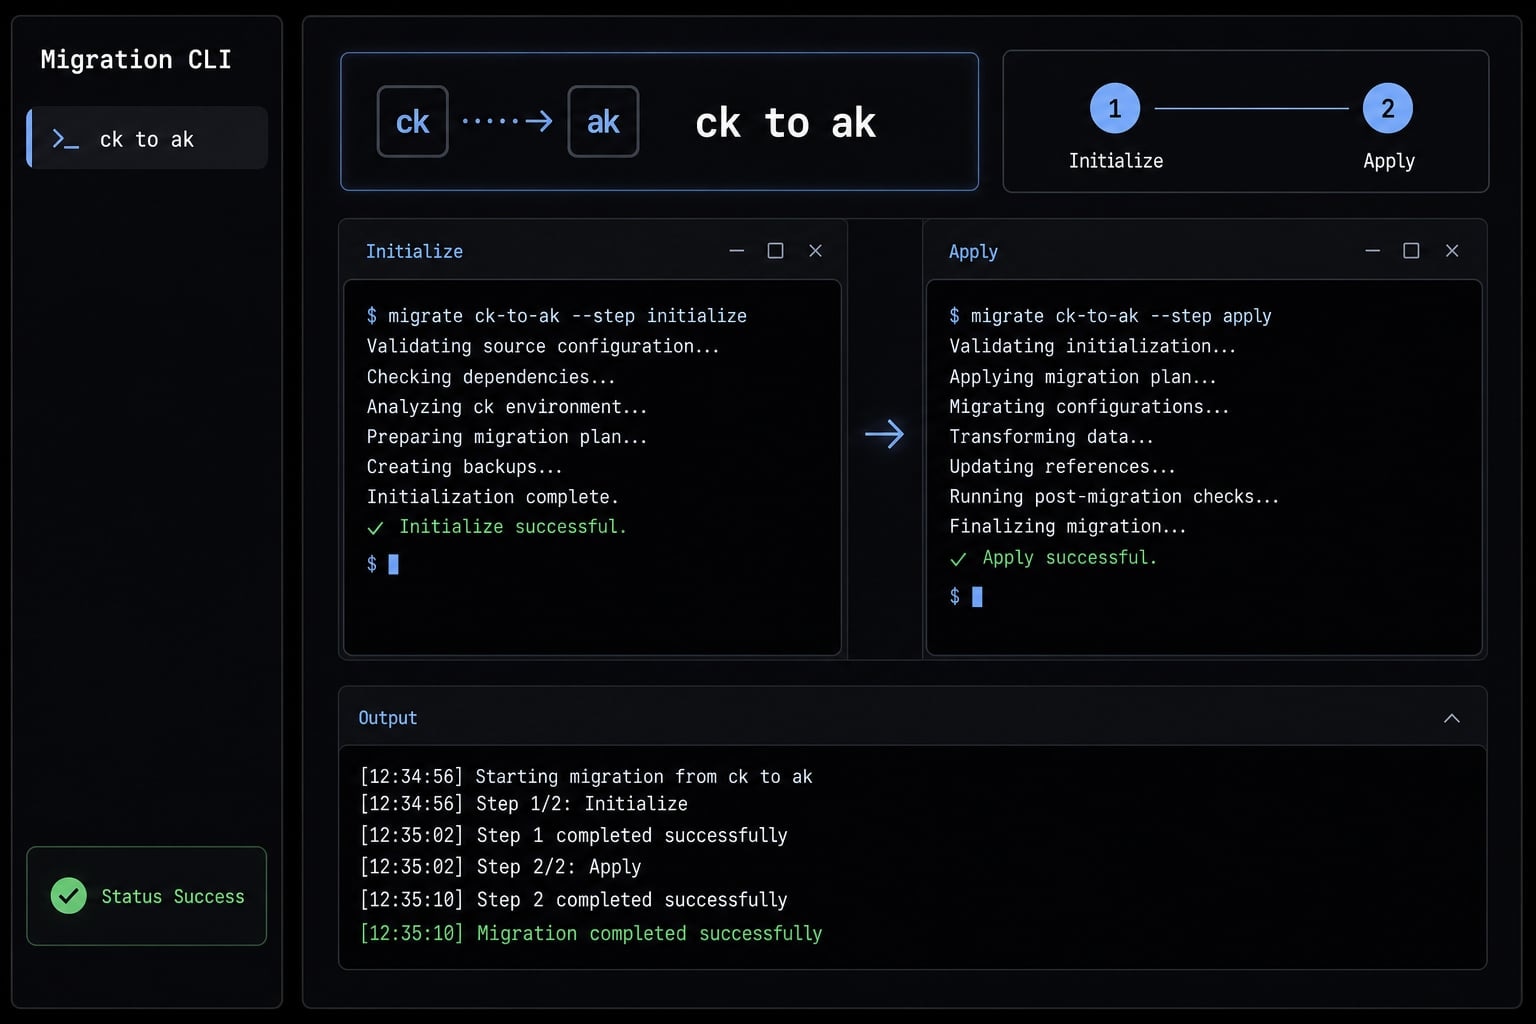Click 'Migration completed successfully' log line
The height and width of the screenshot is (1024, 1536).
point(591,934)
